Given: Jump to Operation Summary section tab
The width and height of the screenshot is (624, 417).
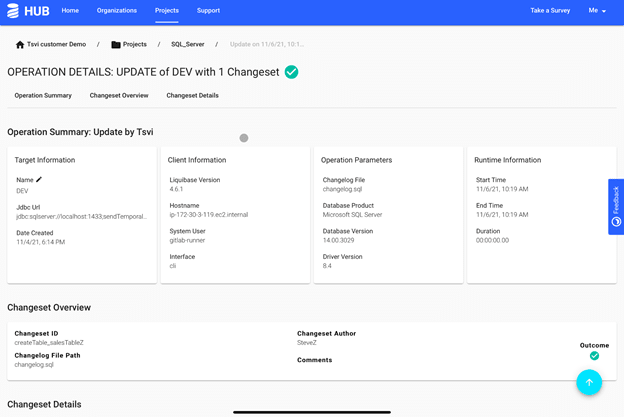Looking at the screenshot, I should tap(43, 95).
